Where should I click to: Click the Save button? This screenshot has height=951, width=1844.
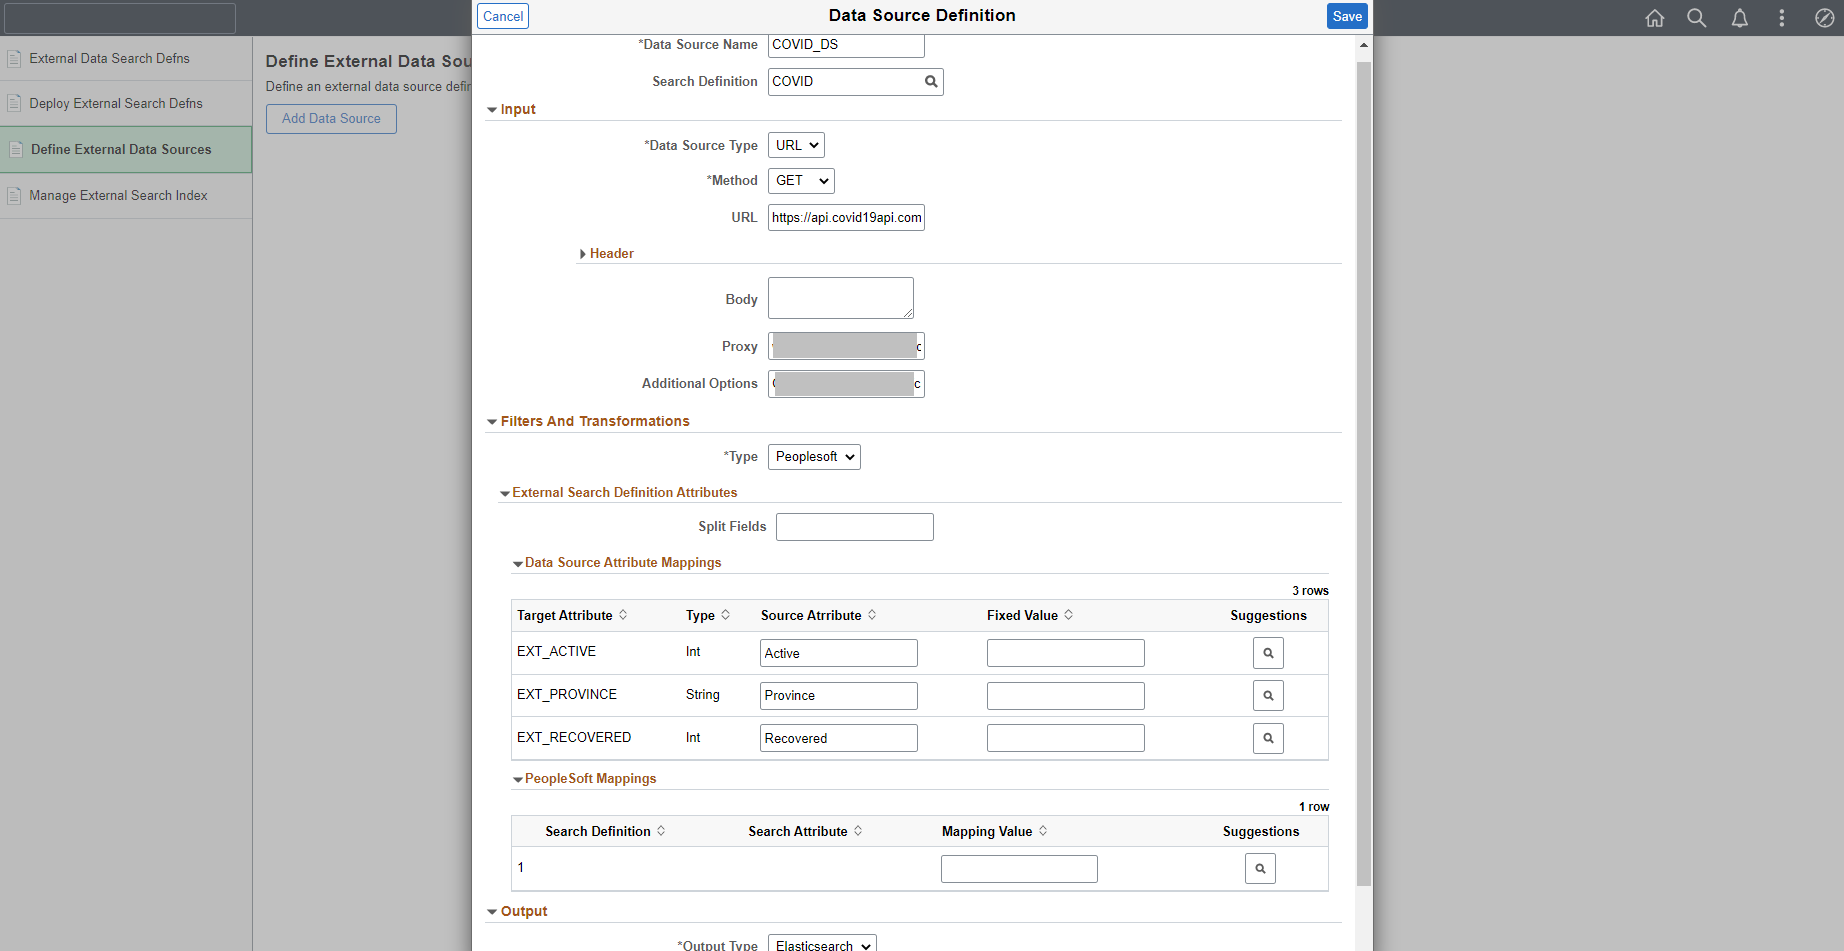tap(1346, 16)
